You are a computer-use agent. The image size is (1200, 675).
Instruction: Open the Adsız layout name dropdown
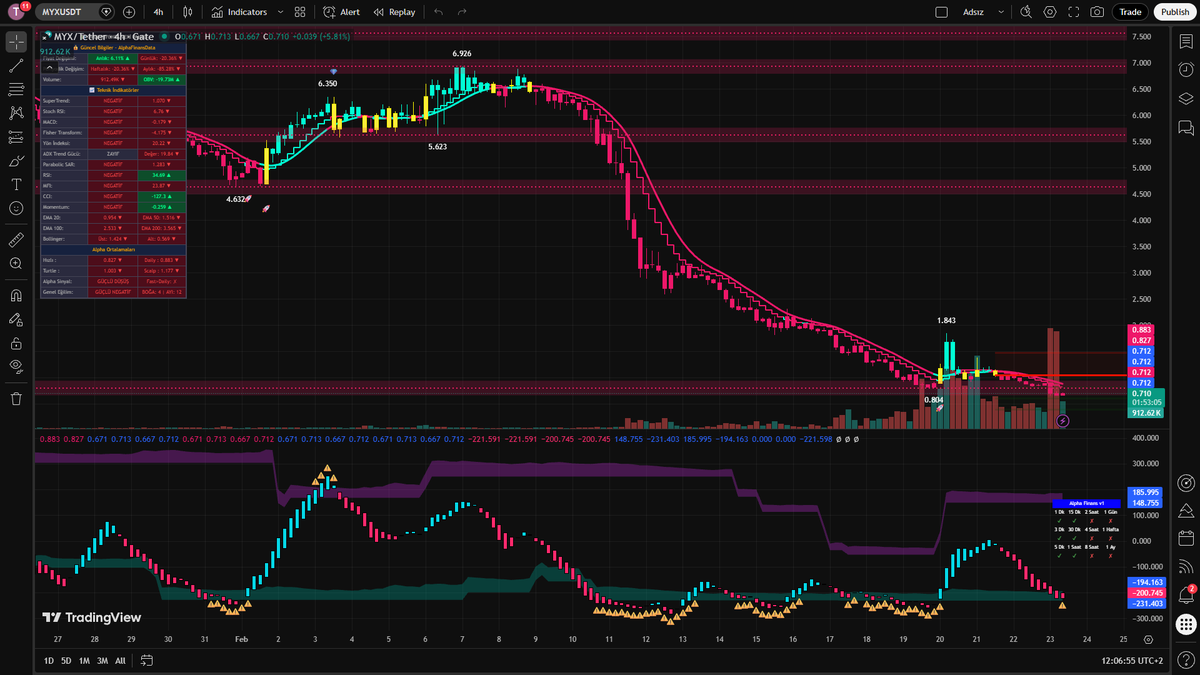coord(985,12)
